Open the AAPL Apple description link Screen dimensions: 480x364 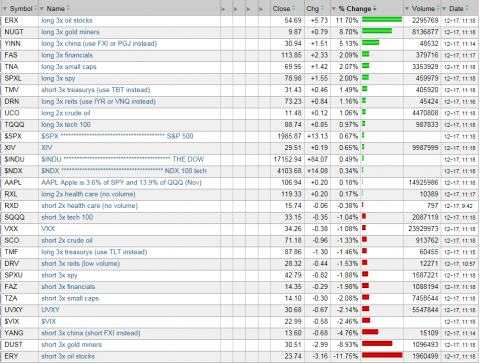point(121,182)
